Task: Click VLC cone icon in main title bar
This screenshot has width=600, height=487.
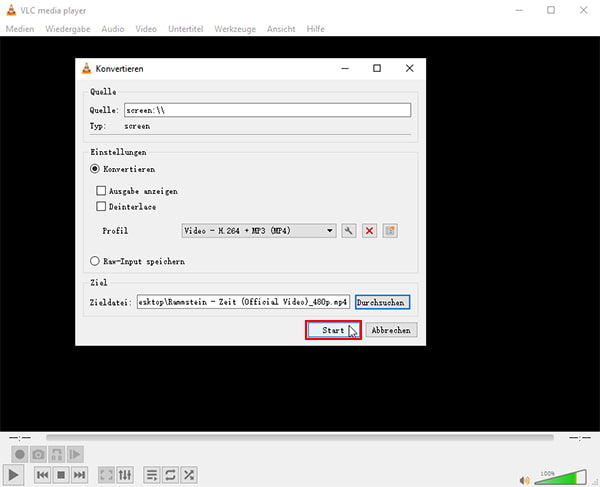Action: tap(11, 10)
